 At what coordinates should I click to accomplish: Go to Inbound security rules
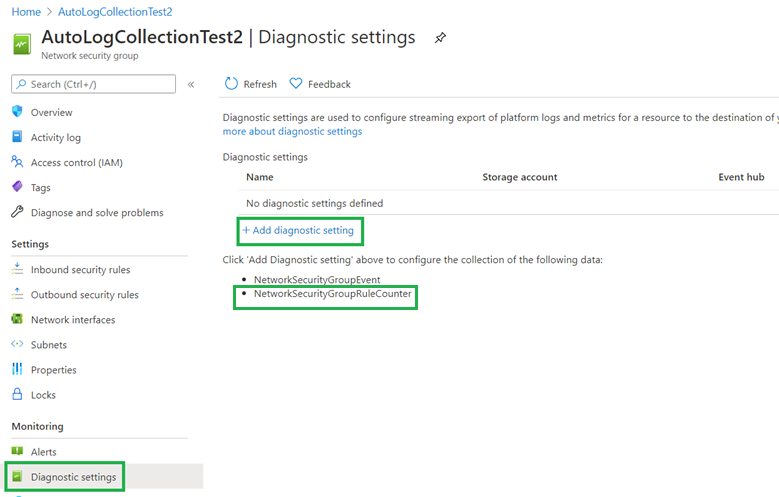[x=80, y=269]
